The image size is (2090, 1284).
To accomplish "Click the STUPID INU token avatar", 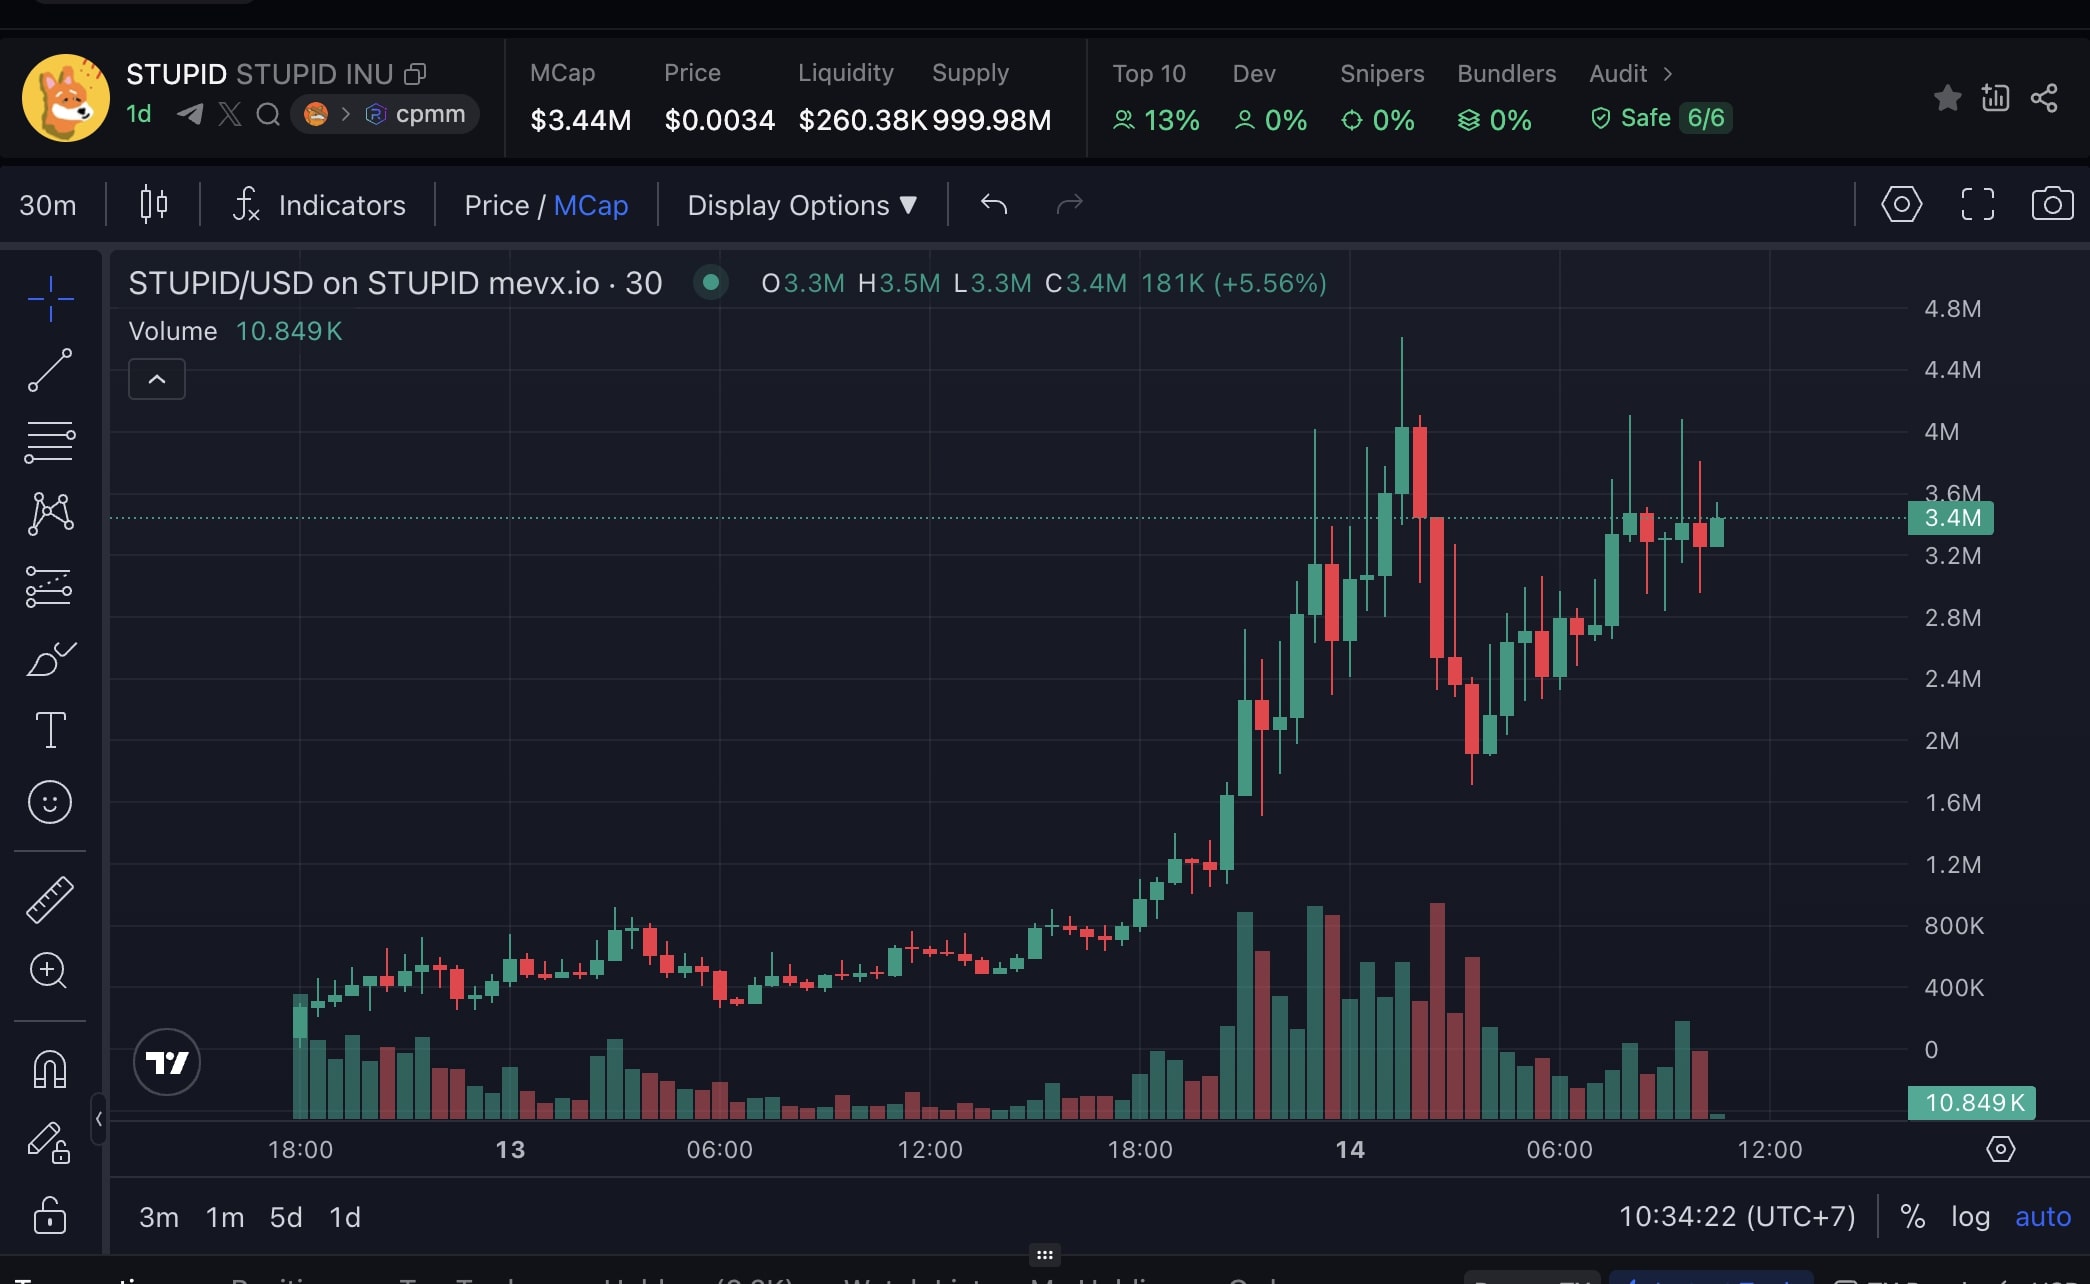I will (x=66, y=98).
